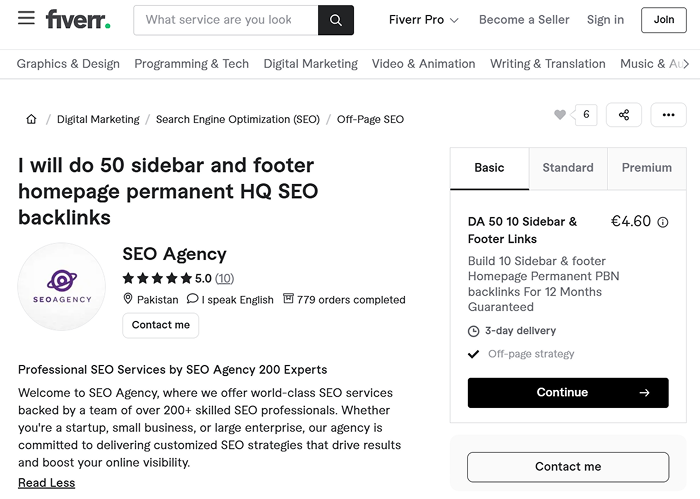Click the Join button

click(663, 20)
